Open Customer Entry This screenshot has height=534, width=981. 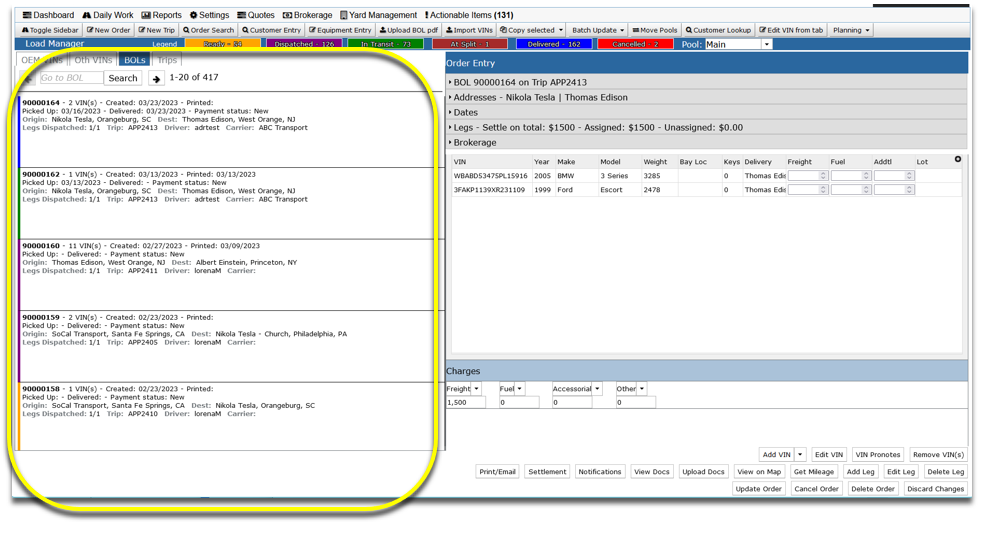click(x=272, y=30)
